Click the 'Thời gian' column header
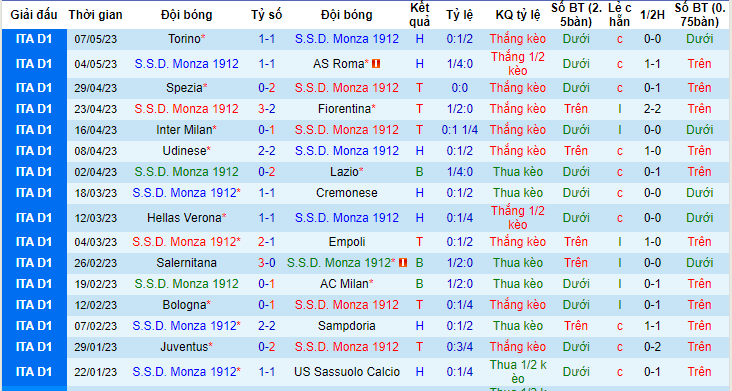Viewport: 732px width, 391px height. tap(95, 15)
